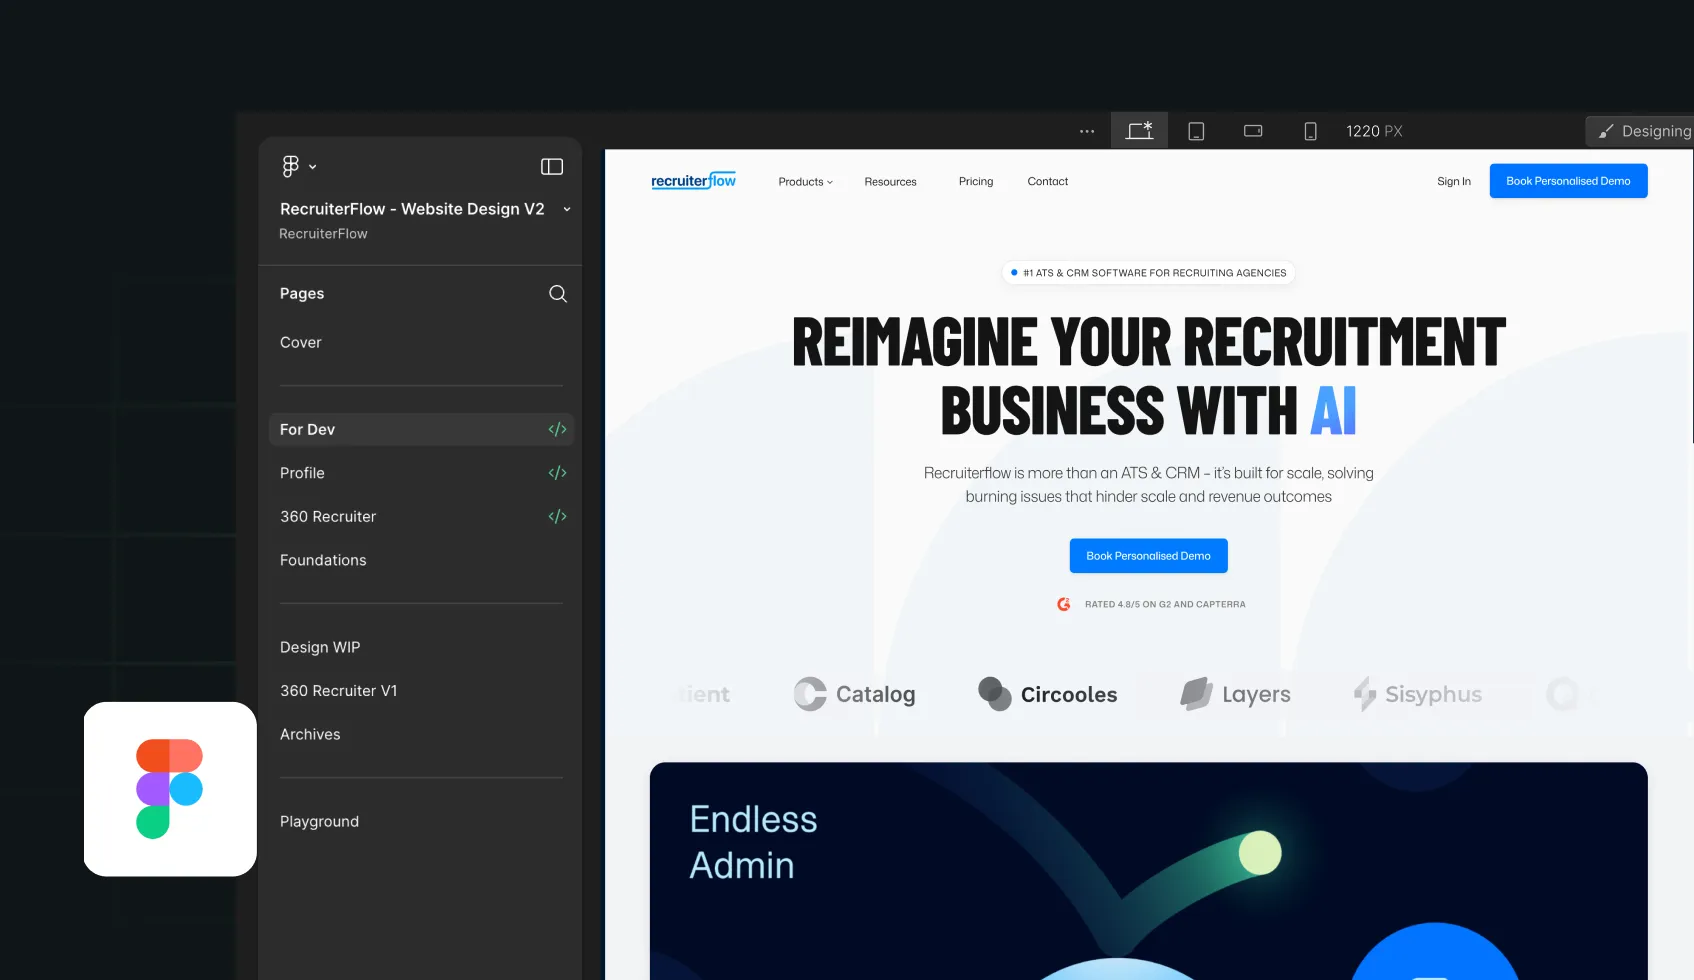Open the Figma main menu icon

point(290,166)
